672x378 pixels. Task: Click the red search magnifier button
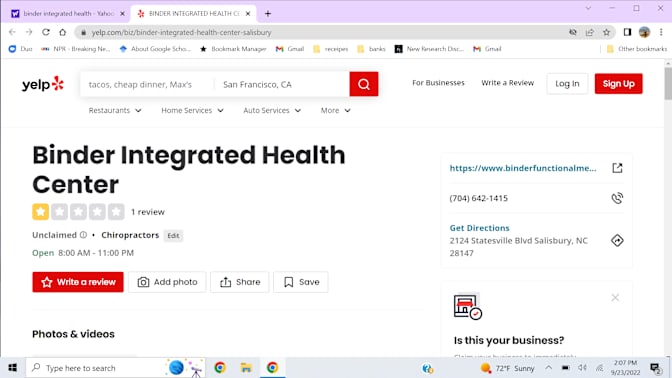coord(363,84)
